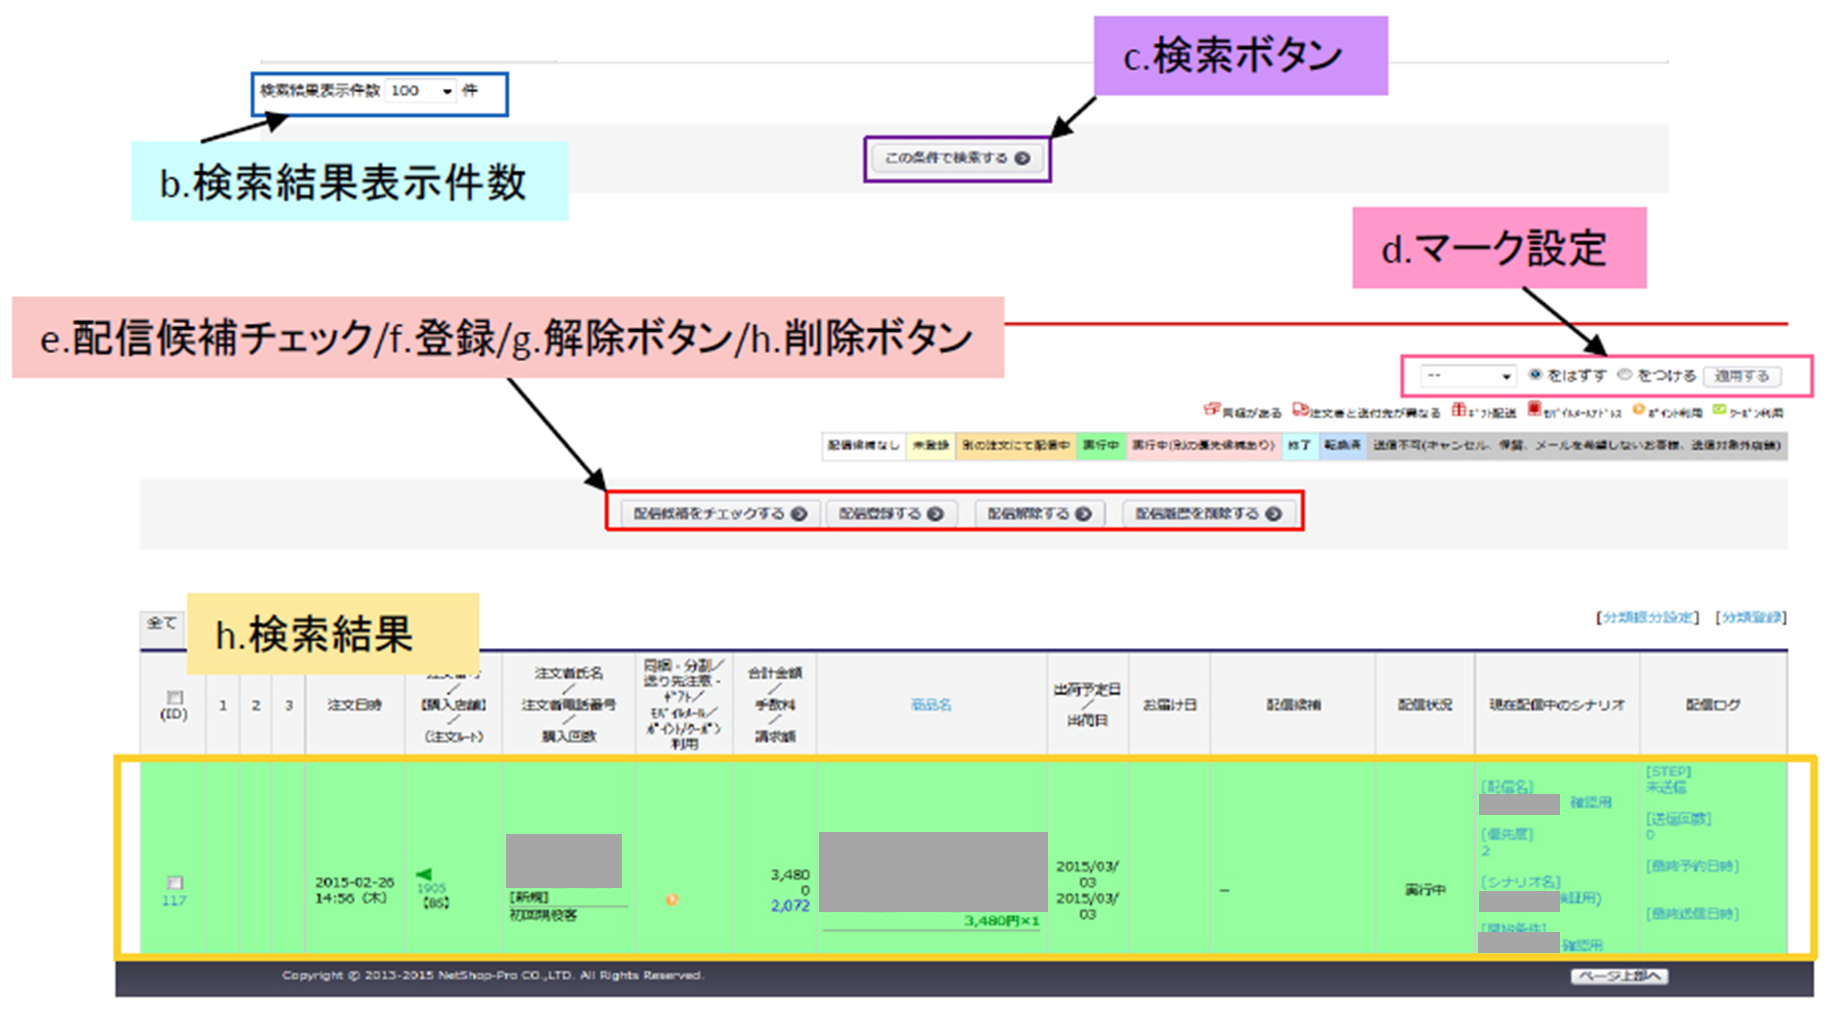
Task: Tick the checkbox for order ID 117
Action: pyautogui.click(x=175, y=882)
